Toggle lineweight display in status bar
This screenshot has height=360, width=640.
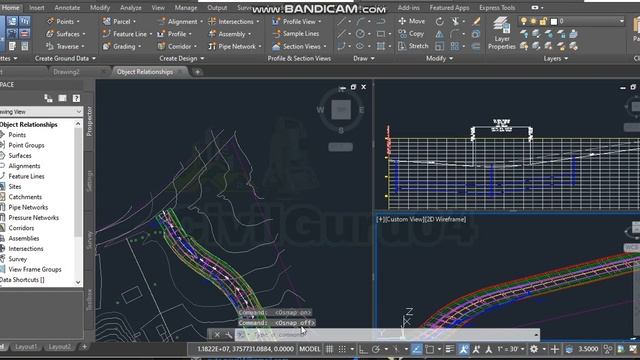[449, 349]
